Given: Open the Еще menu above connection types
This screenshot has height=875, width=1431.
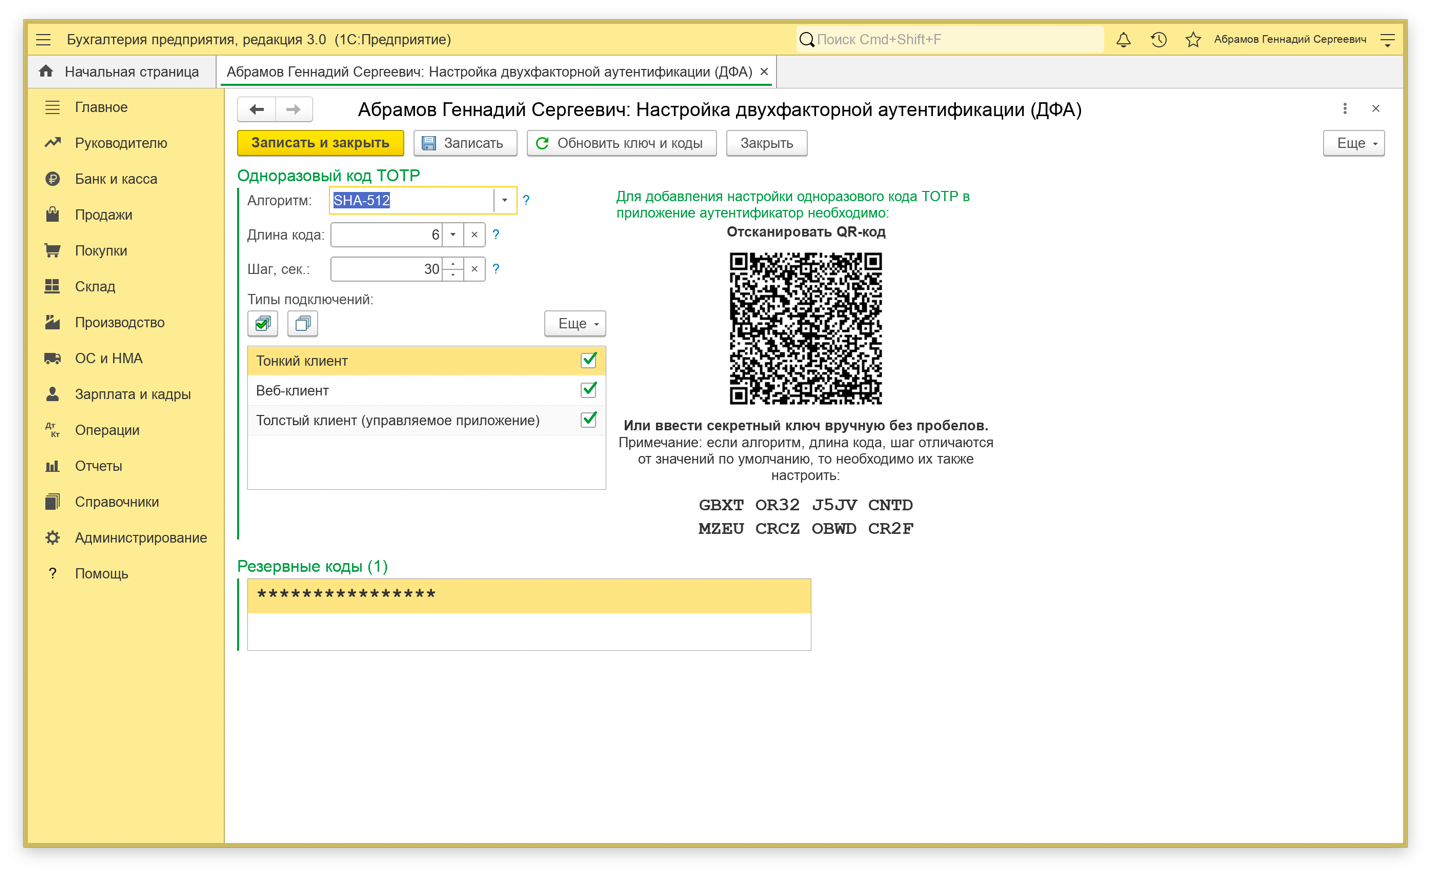Looking at the screenshot, I should pos(575,324).
